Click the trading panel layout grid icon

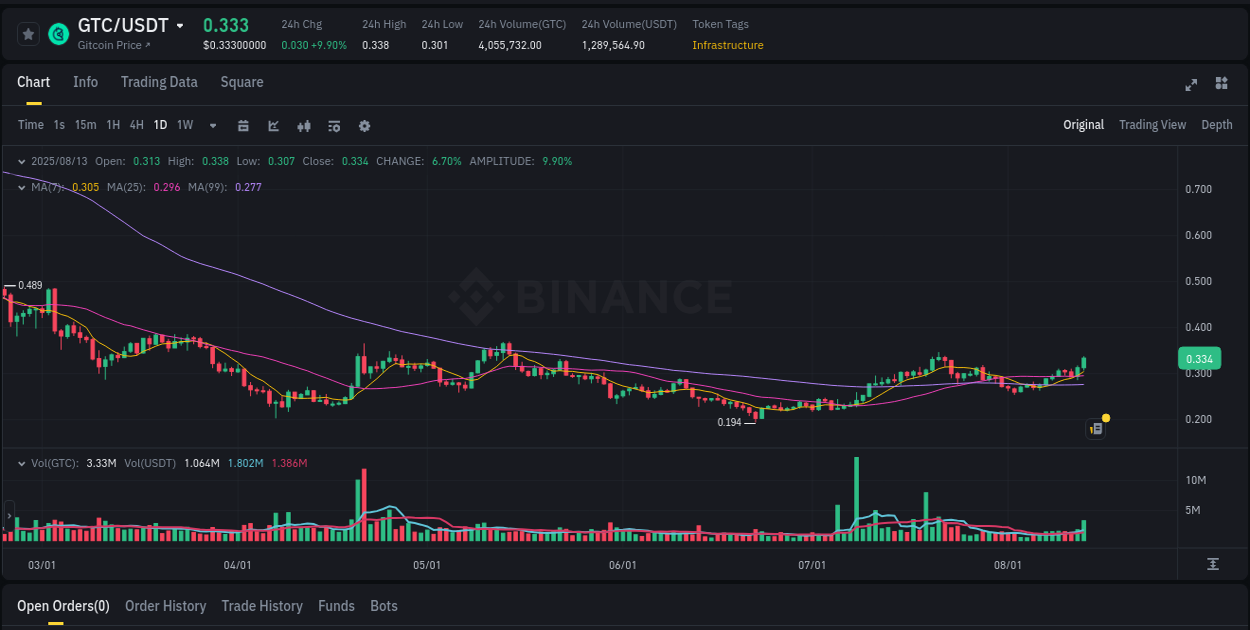(1220, 85)
